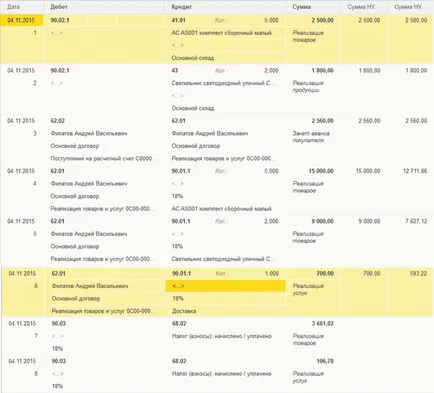Screen dimensions: 434x393
Task: Click the Дебет column header
Action: pyautogui.click(x=59, y=7)
